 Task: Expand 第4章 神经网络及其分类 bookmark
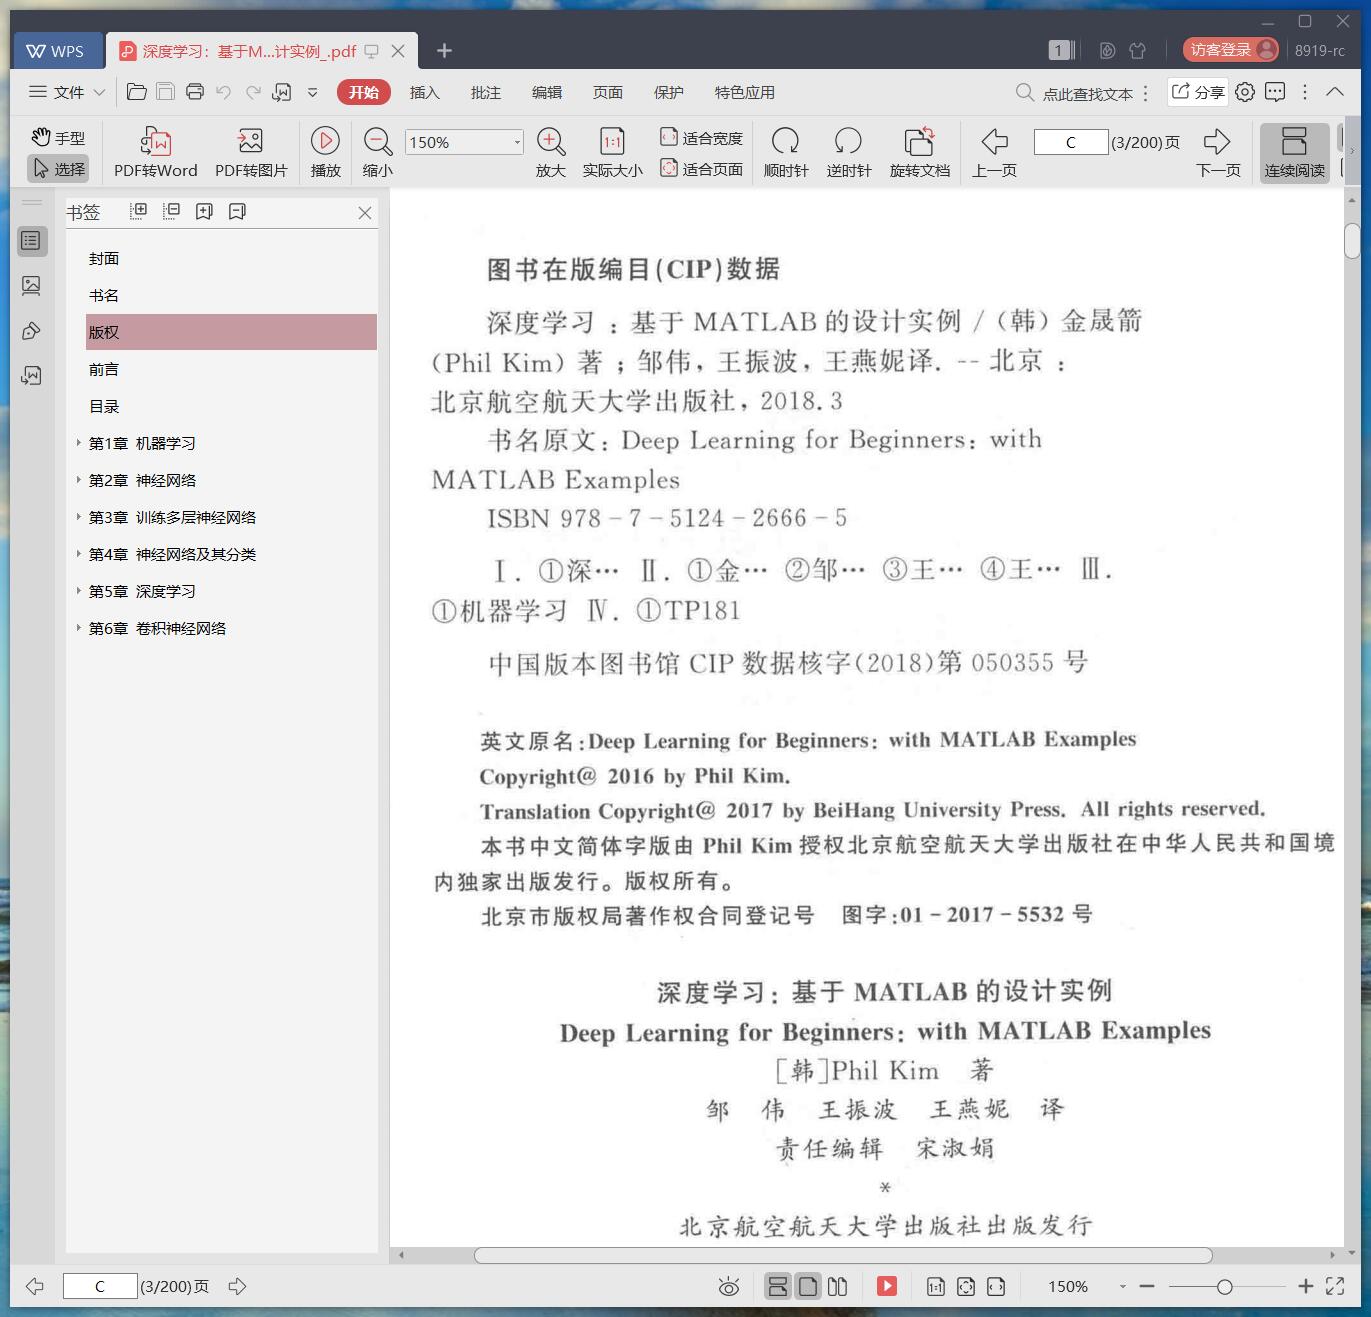point(79,554)
